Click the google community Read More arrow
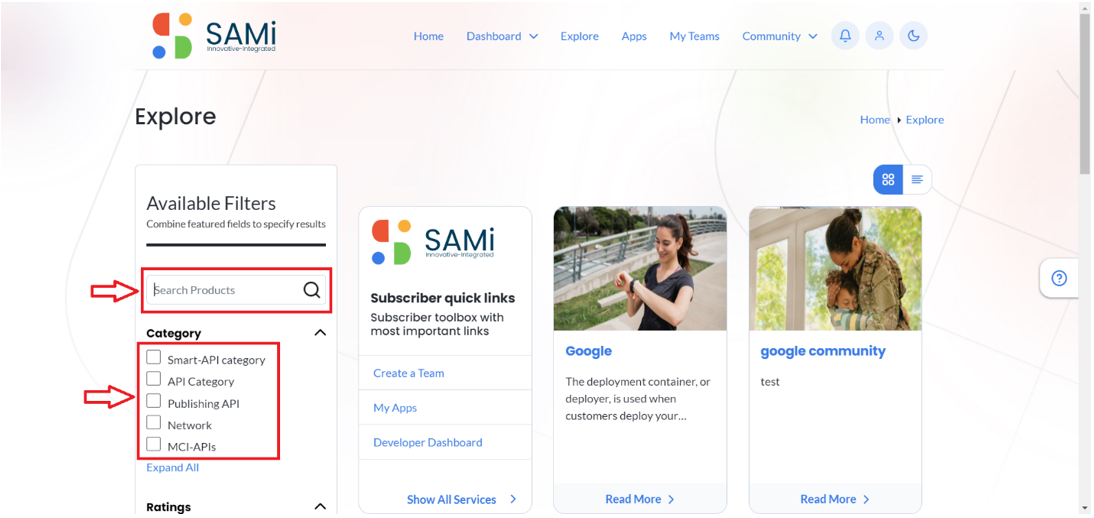1094x518 pixels. tap(866, 499)
